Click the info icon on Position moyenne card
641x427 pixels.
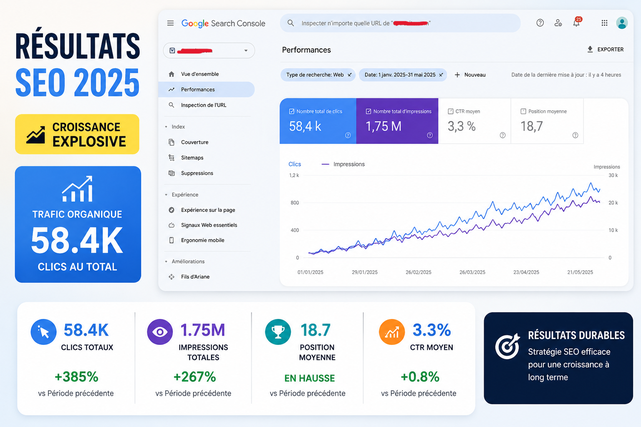click(575, 135)
